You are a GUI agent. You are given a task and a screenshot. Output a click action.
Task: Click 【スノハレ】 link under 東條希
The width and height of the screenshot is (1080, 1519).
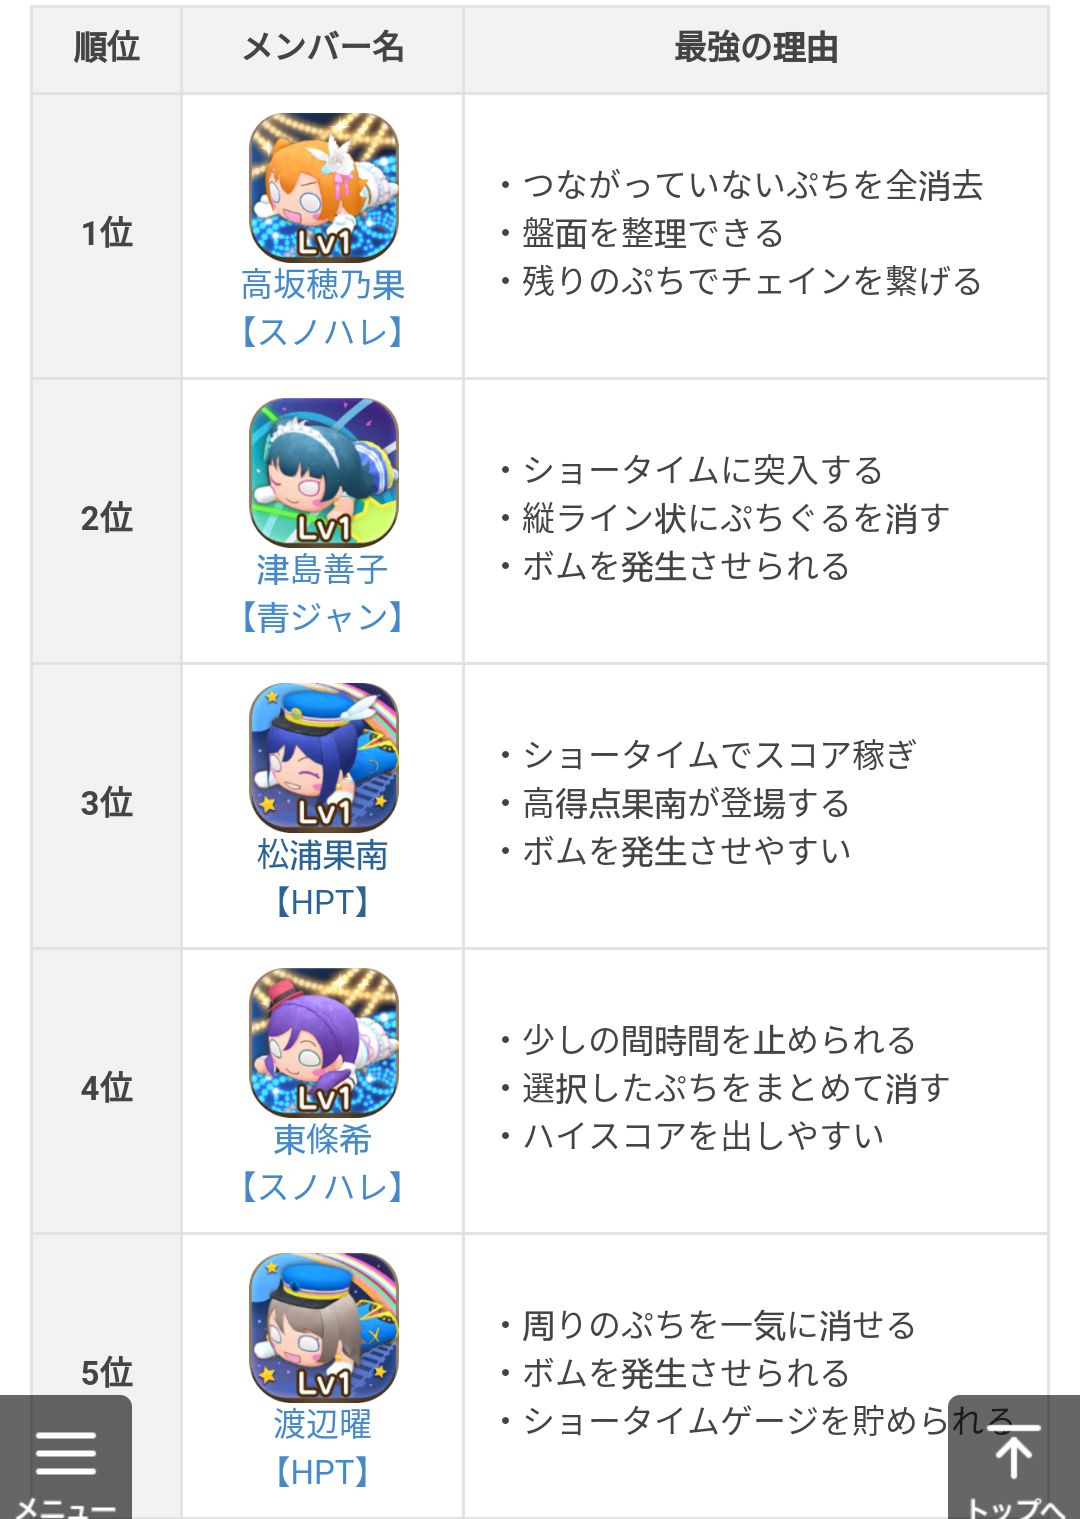[323, 1187]
